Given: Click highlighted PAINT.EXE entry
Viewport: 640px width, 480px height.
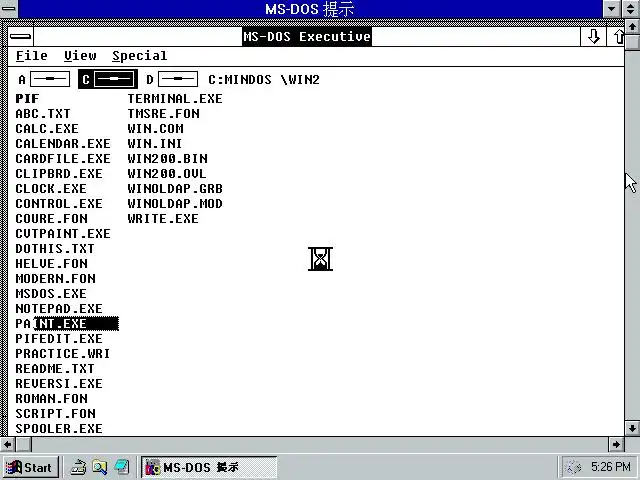Looking at the screenshot, I should 67,324.
